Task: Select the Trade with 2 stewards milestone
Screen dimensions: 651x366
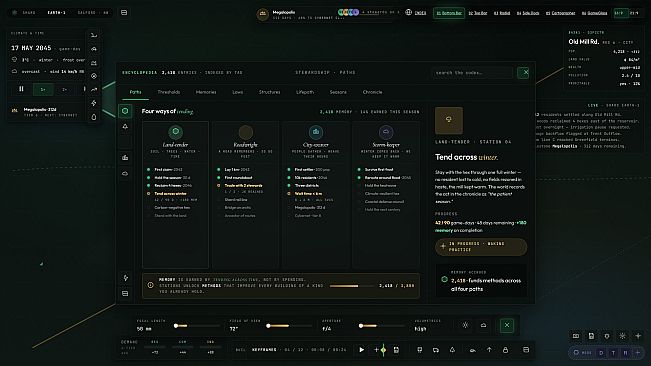Action: tap(243, 185)
